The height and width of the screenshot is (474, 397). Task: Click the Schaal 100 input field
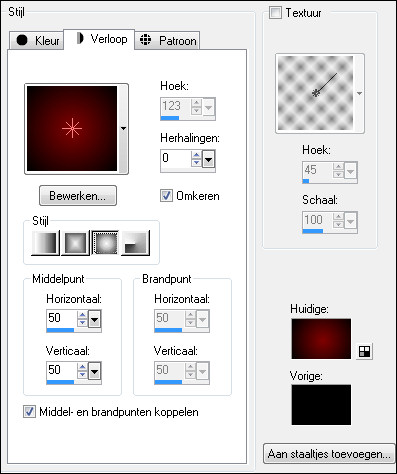coord(317,220)
